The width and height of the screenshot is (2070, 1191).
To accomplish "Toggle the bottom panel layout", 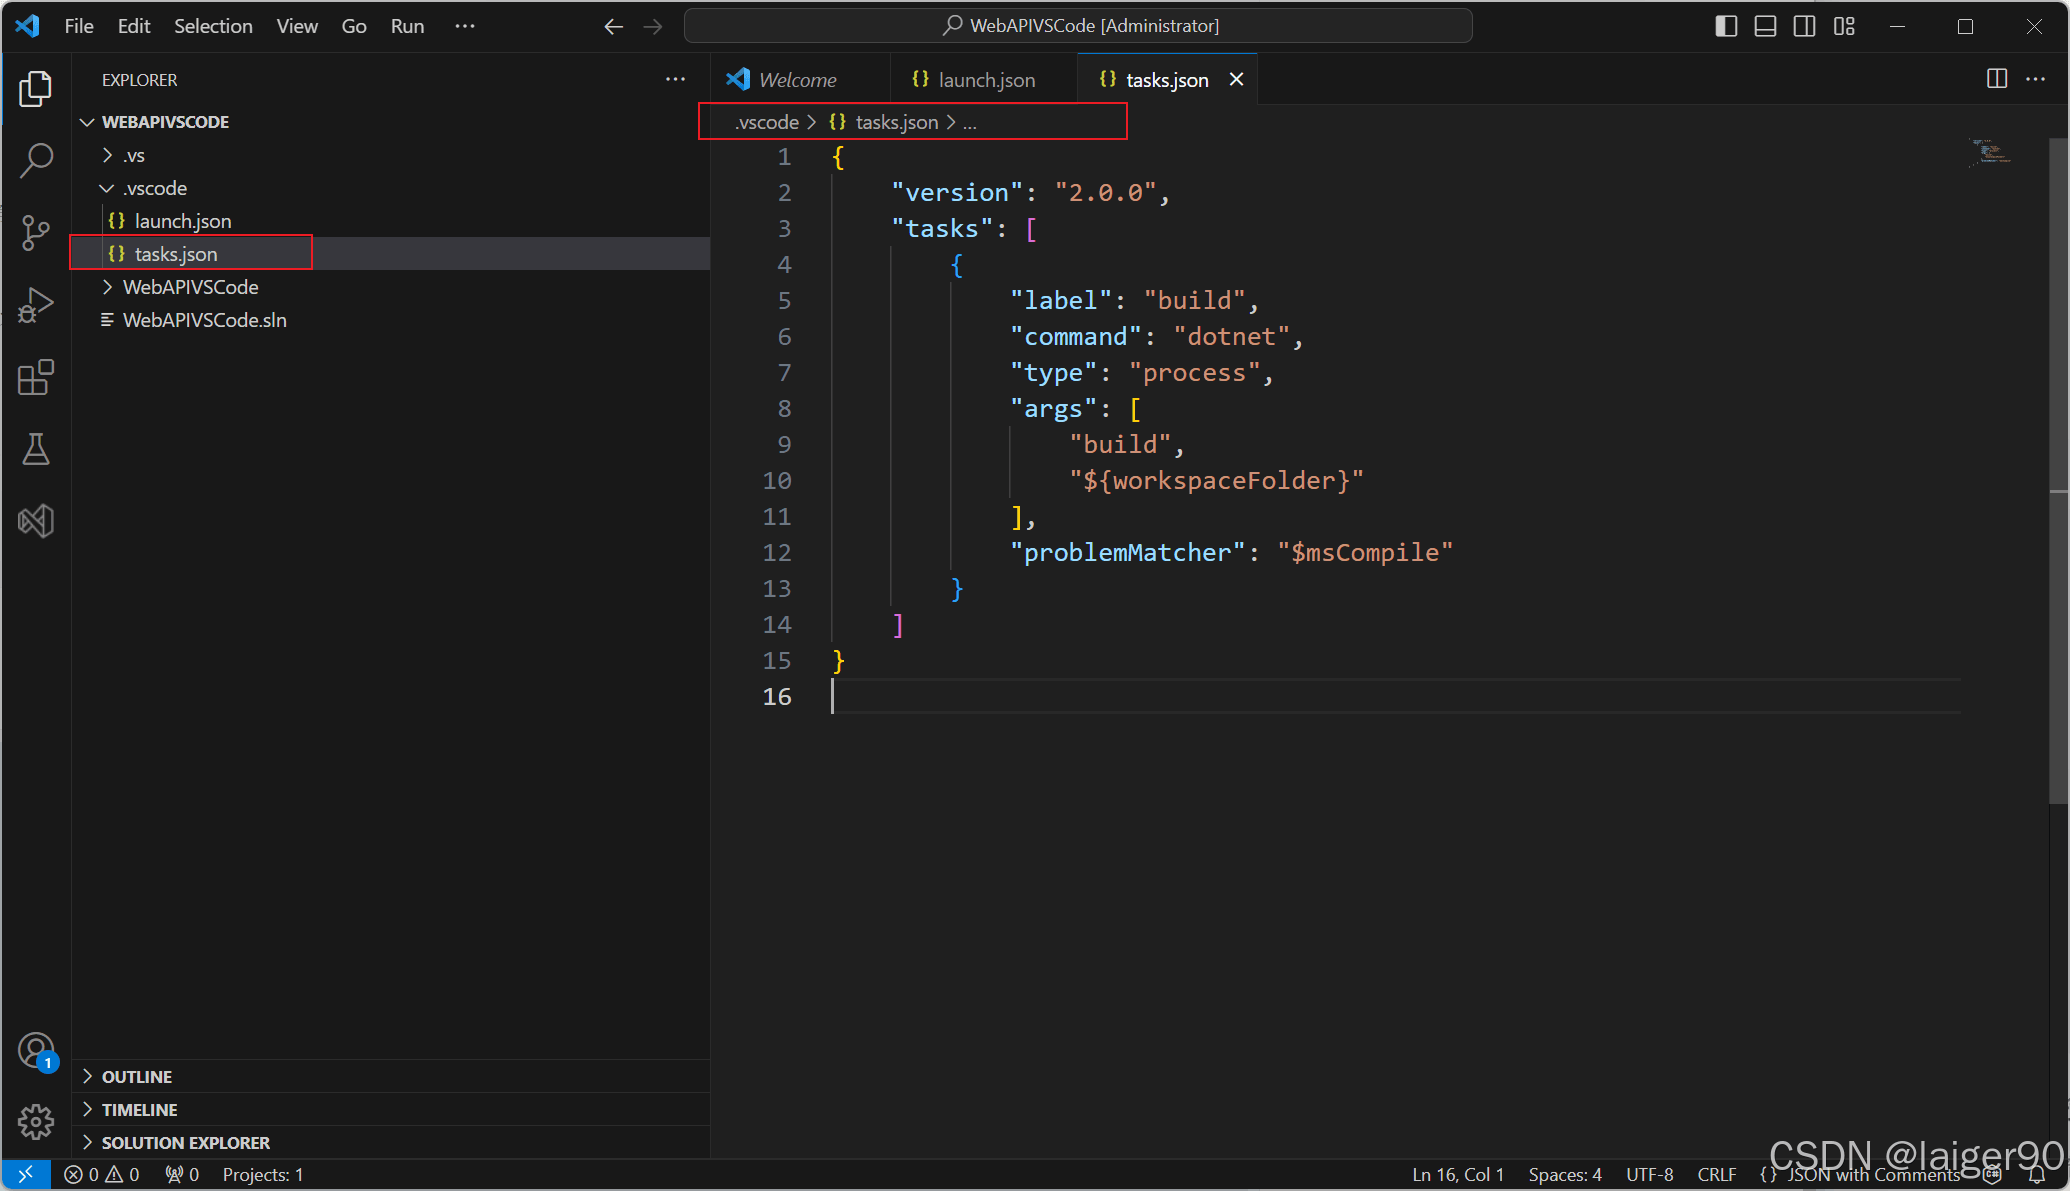I will click(x=1765, y=26).
